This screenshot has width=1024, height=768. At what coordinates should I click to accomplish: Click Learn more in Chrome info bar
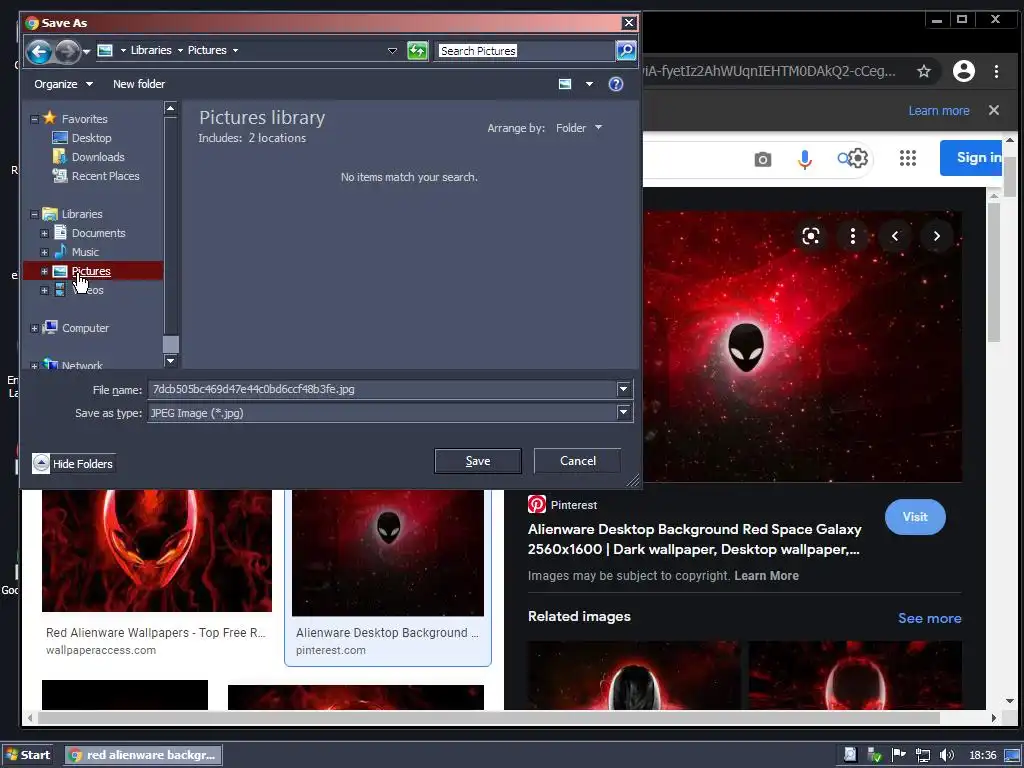[x=938, y=111]
